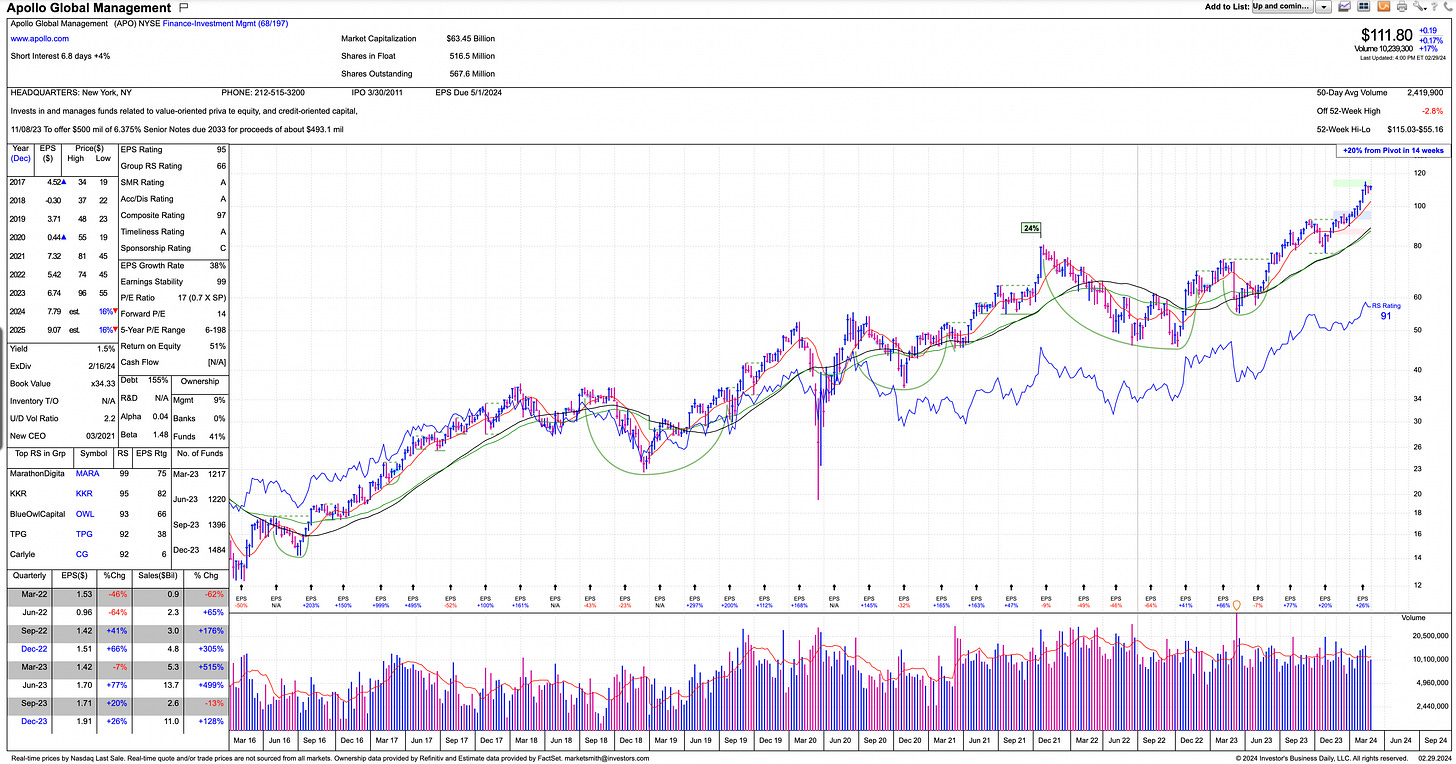Click the Return on Equity row
The width and height of the screenshot is (1456, 764).
coord(173,346)
